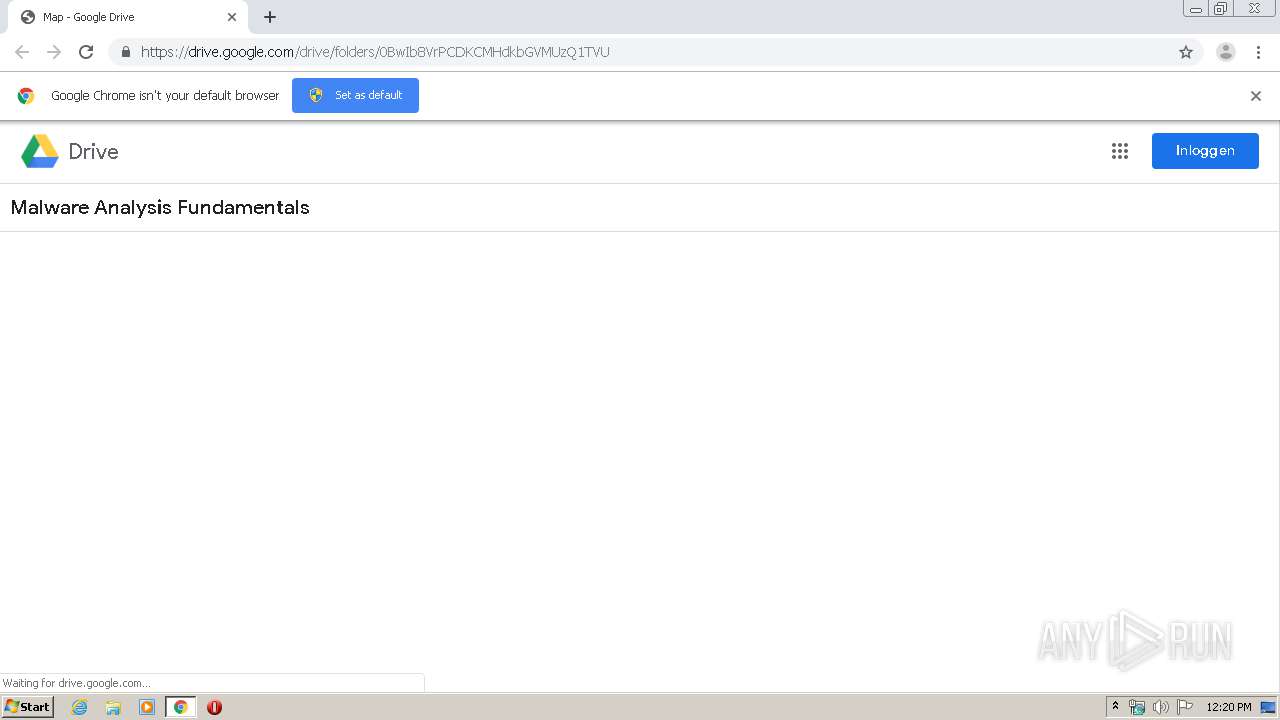Screen dimensions: 1280x720
Task: Click the Malware Analysis Fundamentals folder title
Action: click(160, 207)
